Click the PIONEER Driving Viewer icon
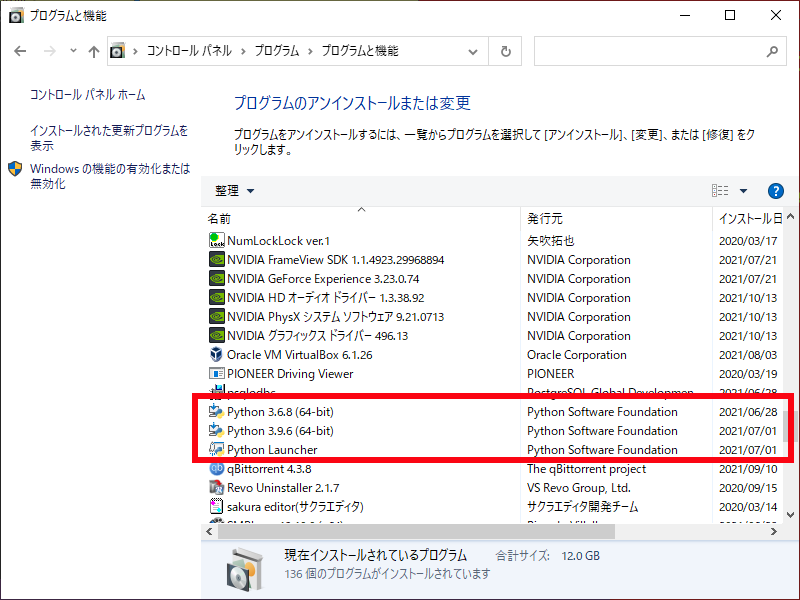 217,373
